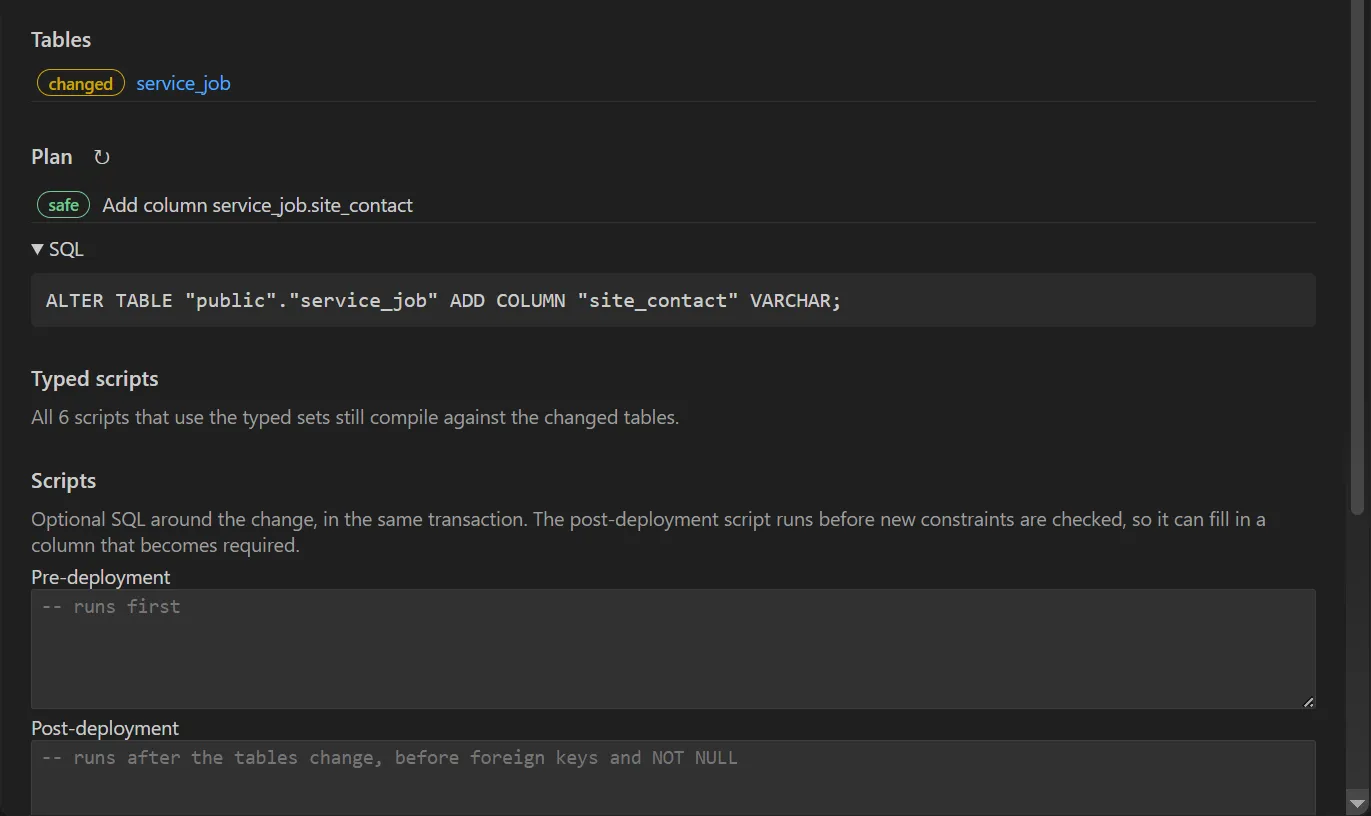Click the 'Tables' section heading

click(x=61, y=40)
